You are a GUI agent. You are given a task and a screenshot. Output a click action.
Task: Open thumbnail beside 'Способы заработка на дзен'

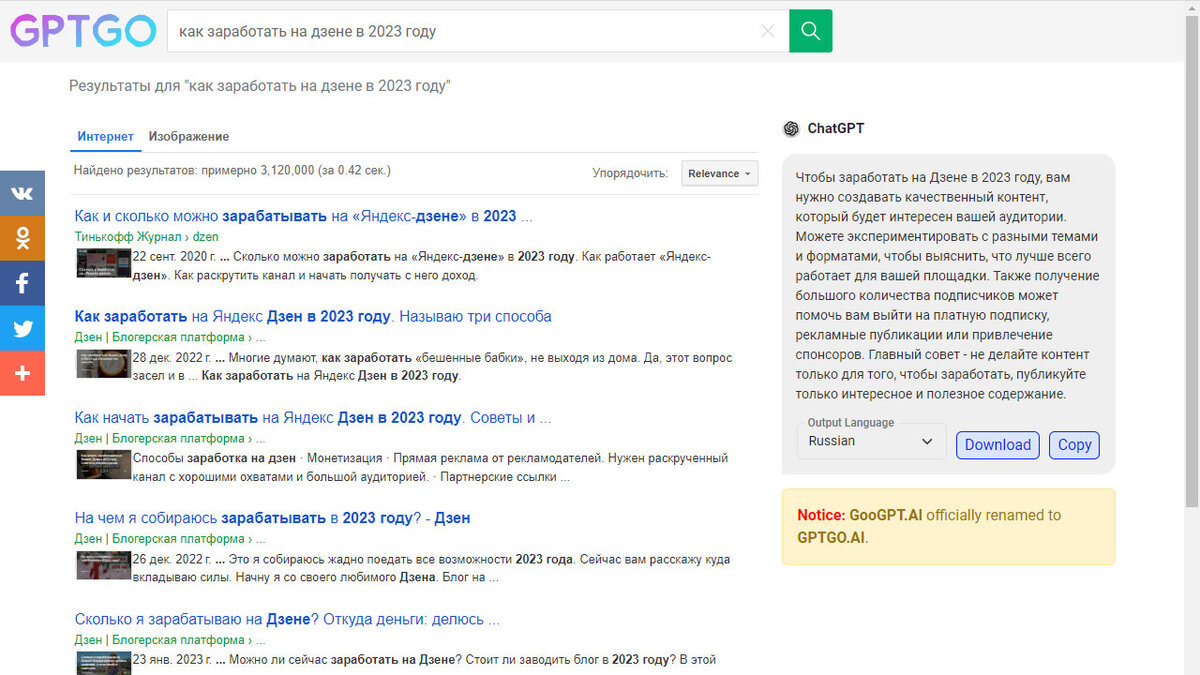click(x=104, y=465)
